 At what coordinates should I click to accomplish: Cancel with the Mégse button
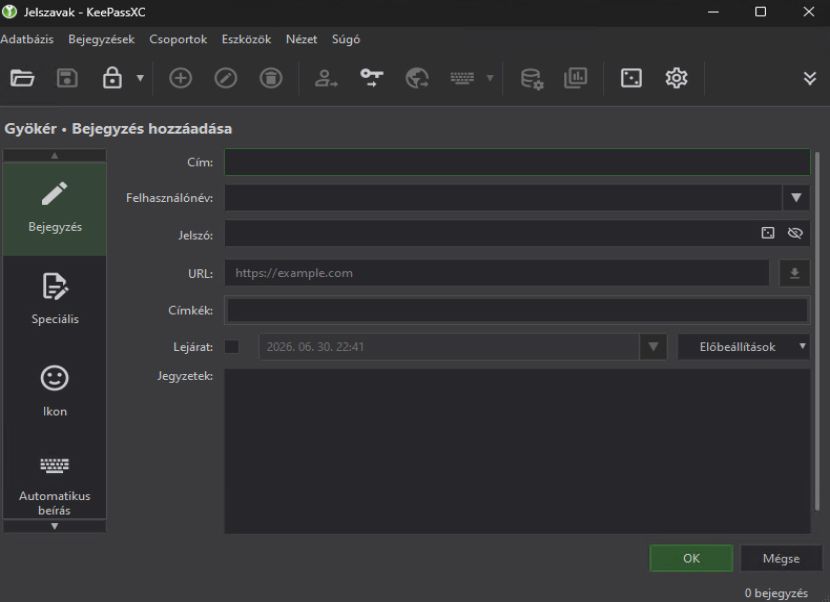pos(781,558)
